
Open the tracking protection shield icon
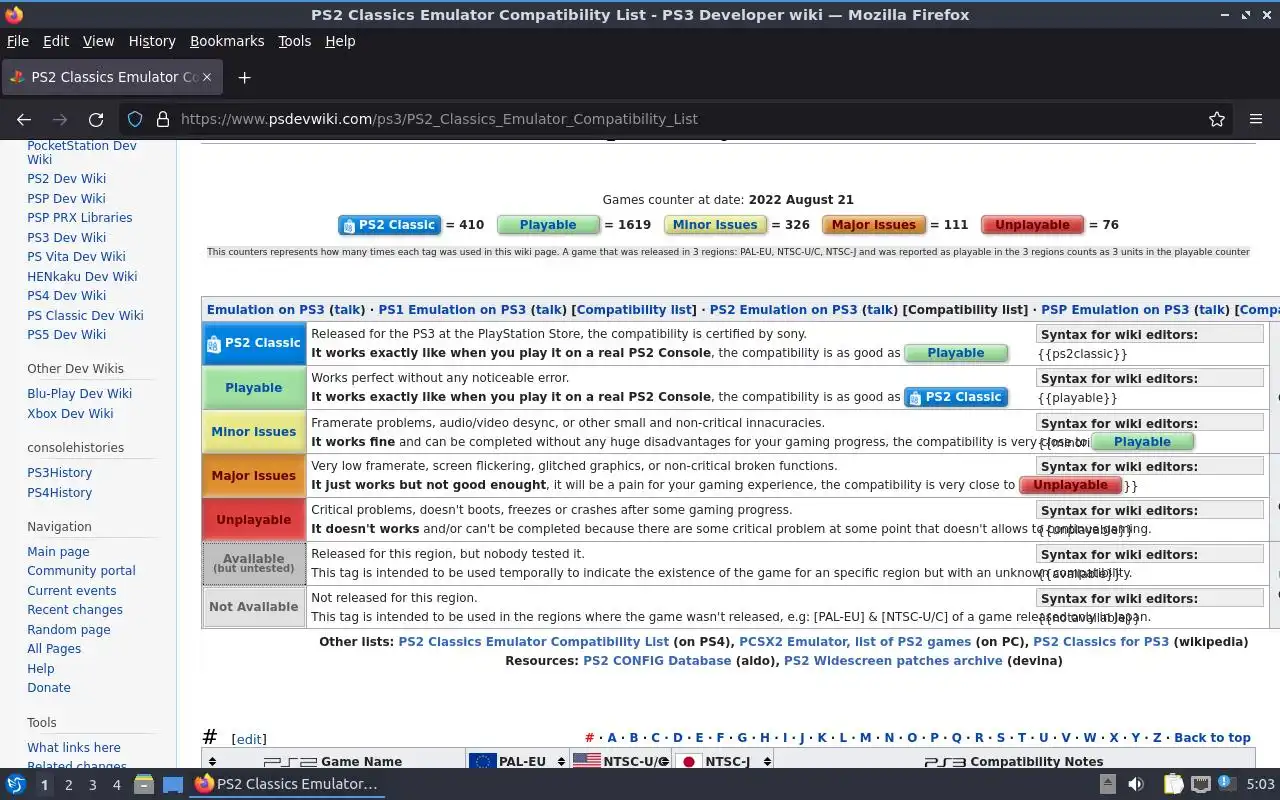point(135,119)
